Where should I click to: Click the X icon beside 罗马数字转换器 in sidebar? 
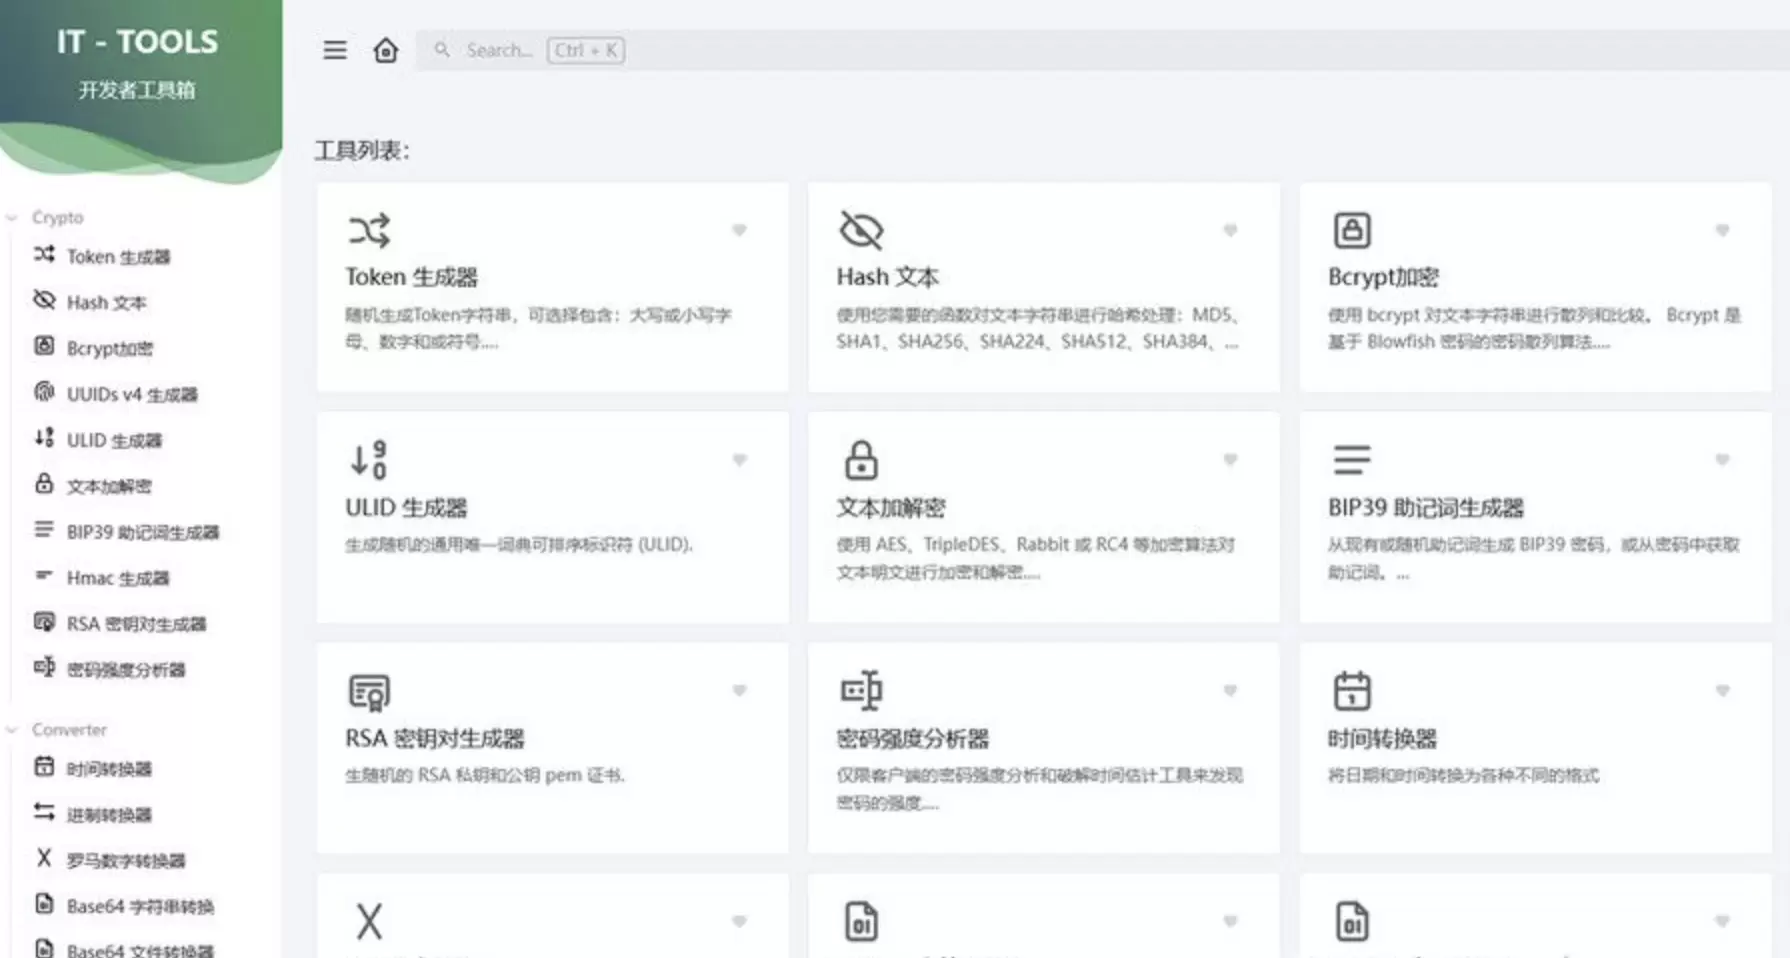point(44,858)
